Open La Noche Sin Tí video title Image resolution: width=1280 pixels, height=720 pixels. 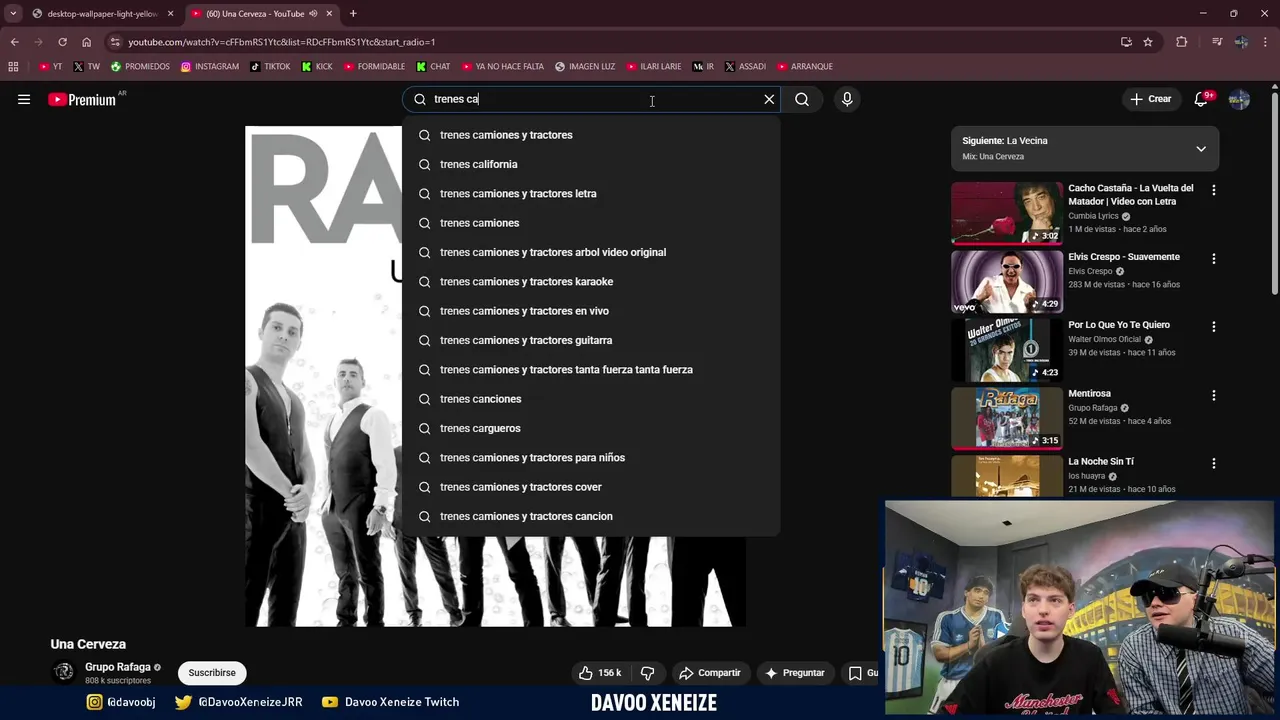1100,461
